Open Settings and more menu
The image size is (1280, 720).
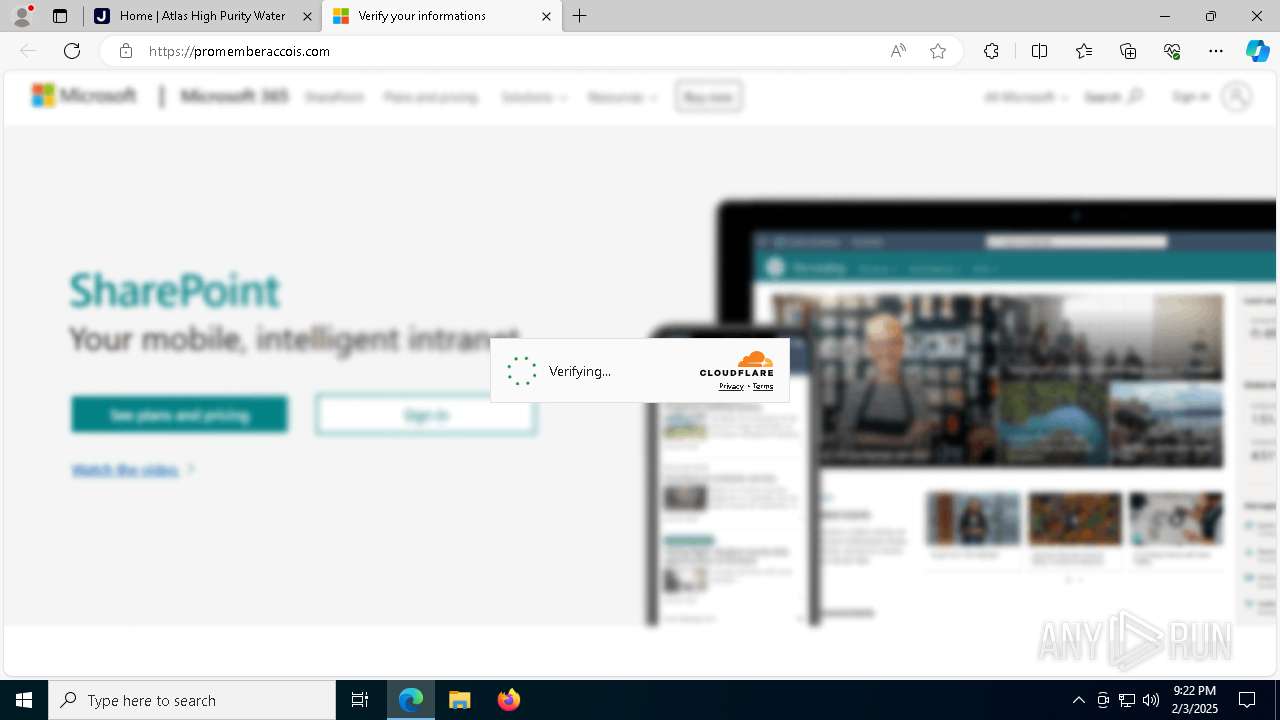[1216, 51]
